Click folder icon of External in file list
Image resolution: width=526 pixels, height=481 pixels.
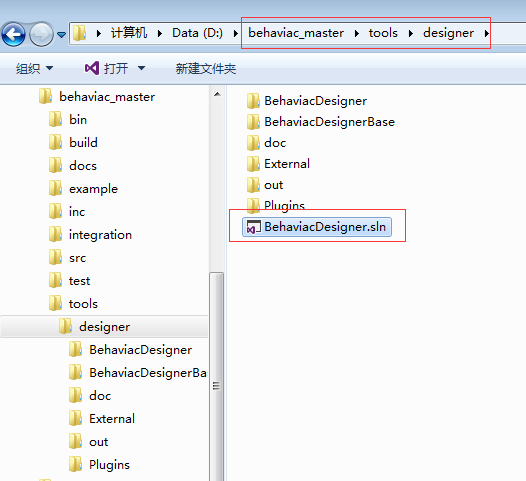click(x=253, y=164)
